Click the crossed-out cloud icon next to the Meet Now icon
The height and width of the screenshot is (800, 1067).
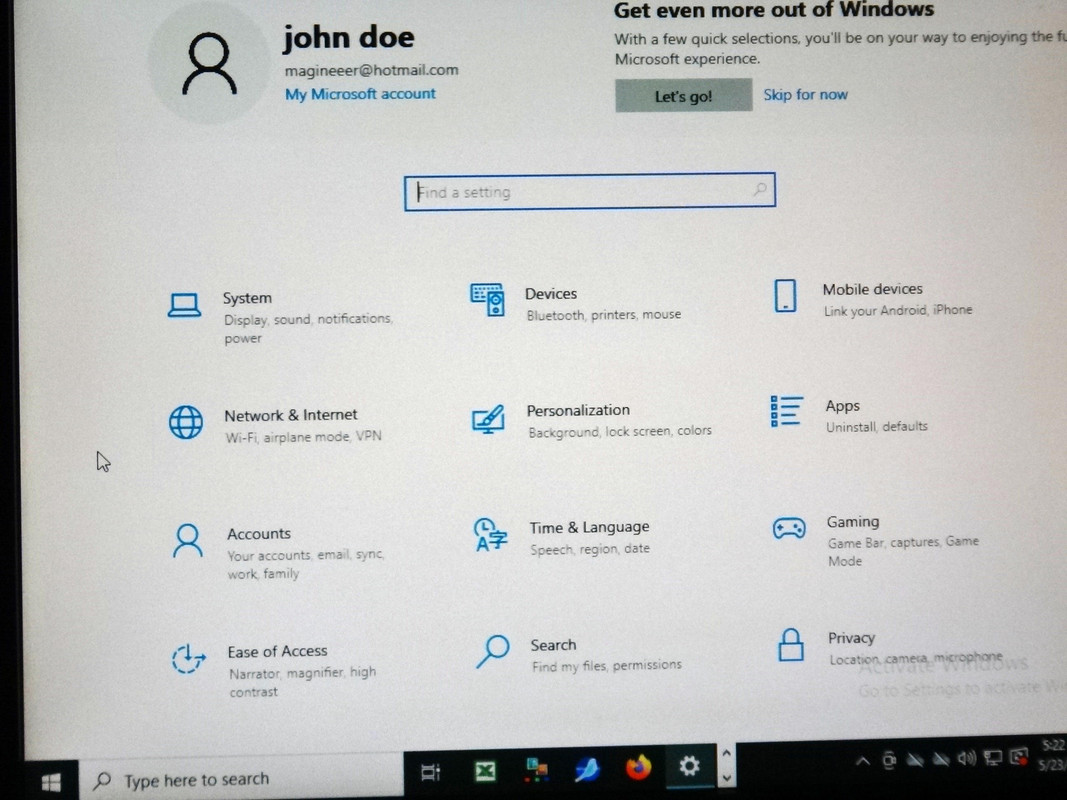click(x=915, y=759)
